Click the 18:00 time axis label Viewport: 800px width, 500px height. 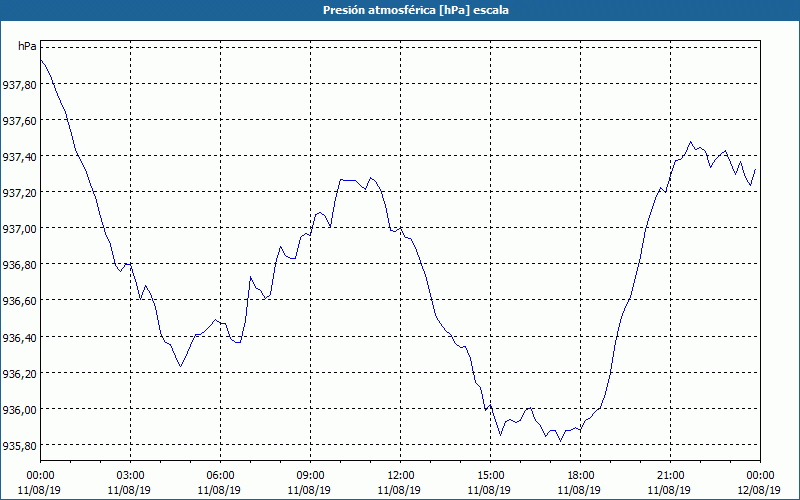pos(581,476)
